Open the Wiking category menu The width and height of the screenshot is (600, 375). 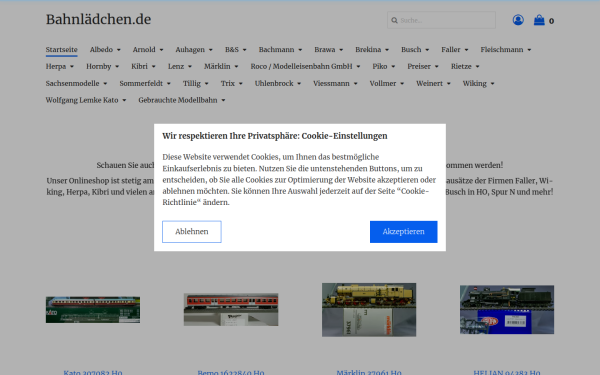[479, 83]
